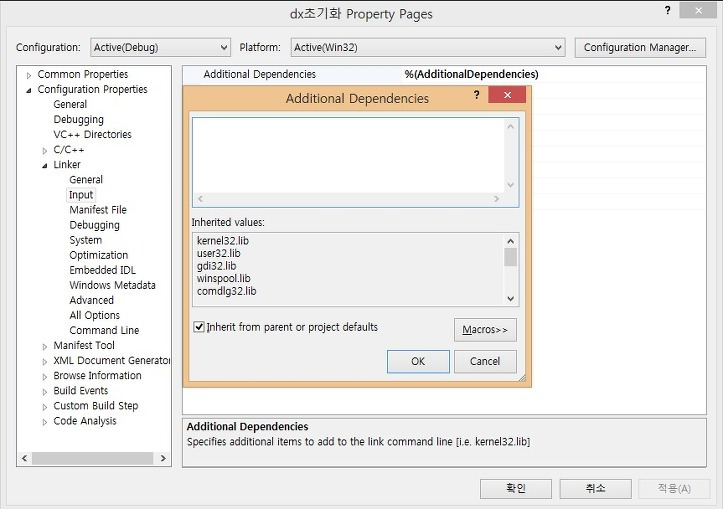
Task: Expand the Manifest Tool node
Action: pos(45,346)
